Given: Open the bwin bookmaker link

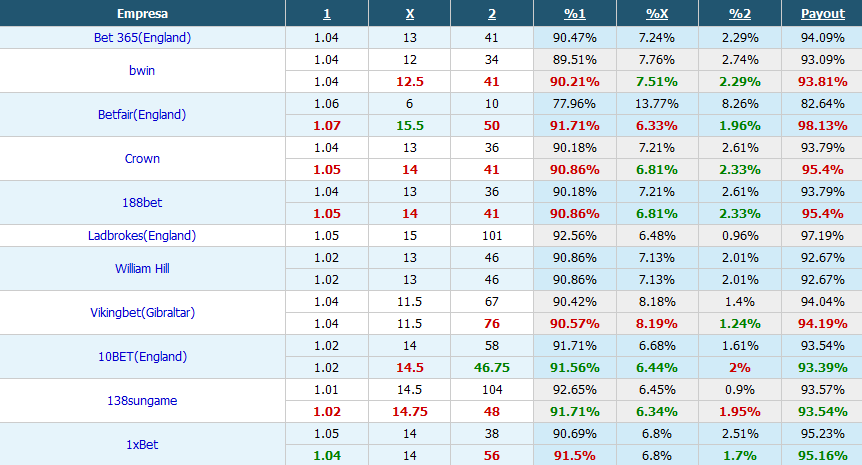Looking at the screenshot, I should 142,71.
